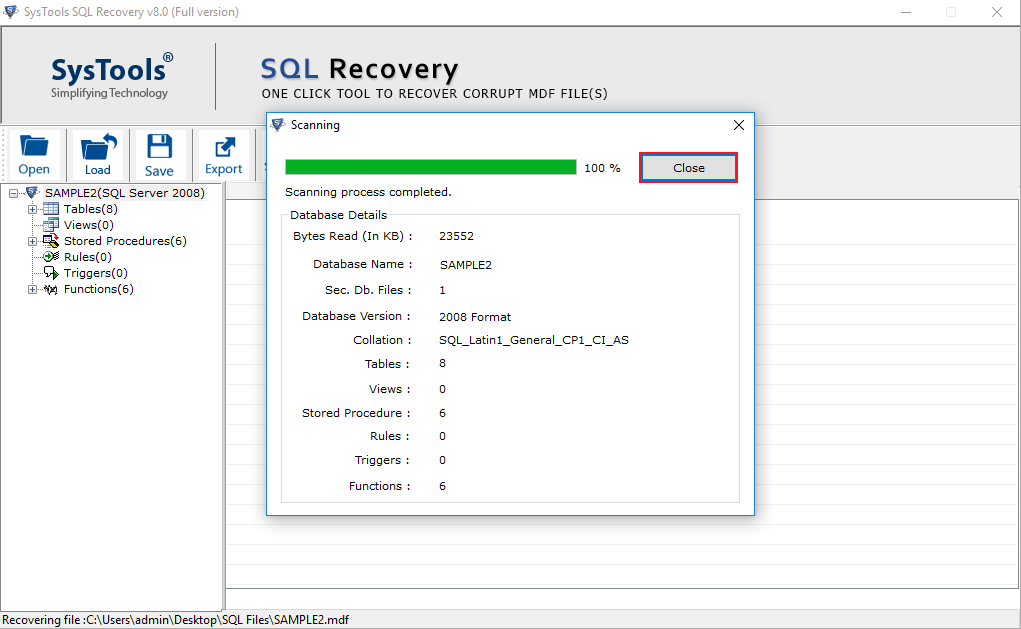Screen dimensions: 1021x629
Task: Select Stored Procedures(6) in the tree
Action: [125, 241]
